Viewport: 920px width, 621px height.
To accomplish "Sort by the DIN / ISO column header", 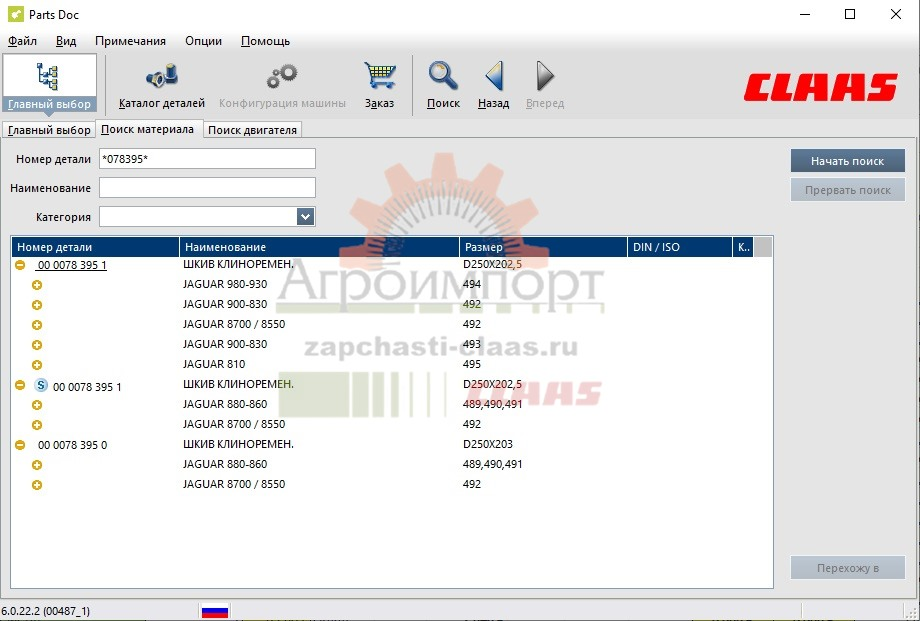I will 680,247.
